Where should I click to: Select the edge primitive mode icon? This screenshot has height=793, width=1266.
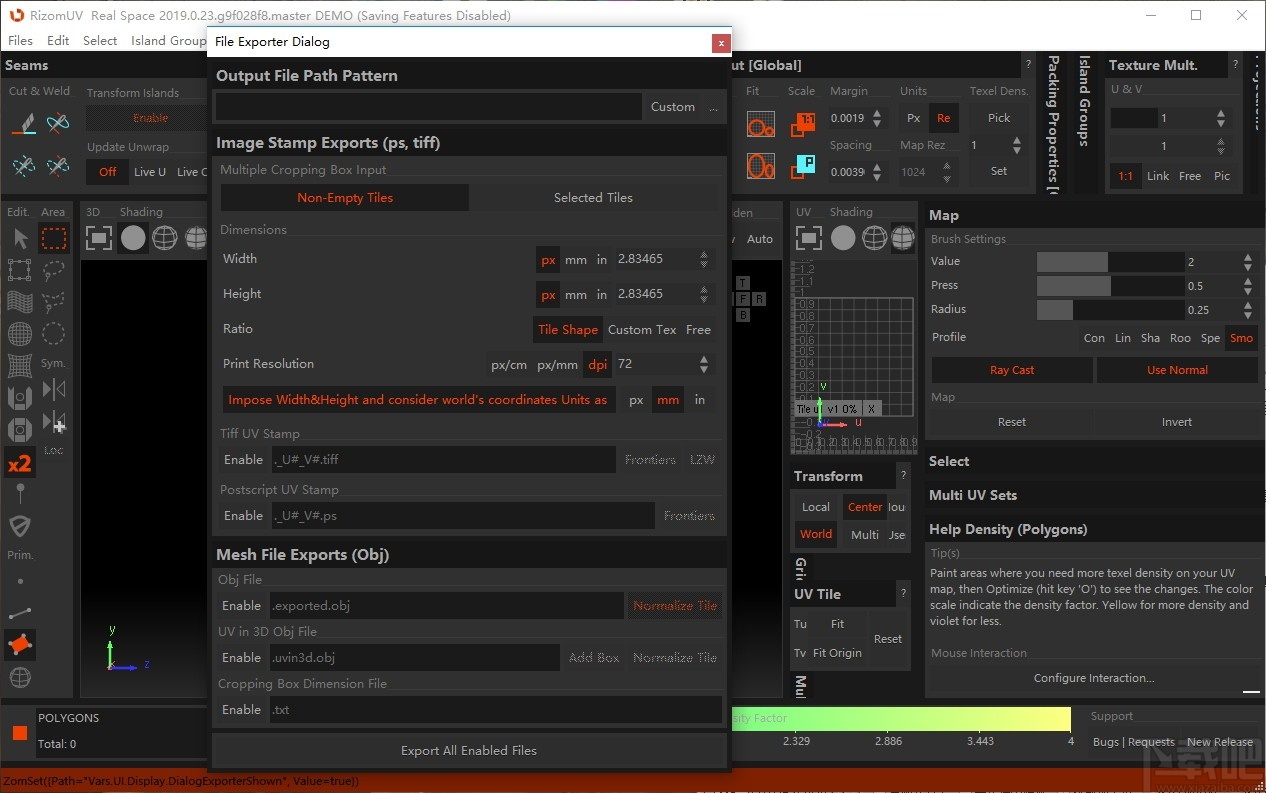click(20, 613)
